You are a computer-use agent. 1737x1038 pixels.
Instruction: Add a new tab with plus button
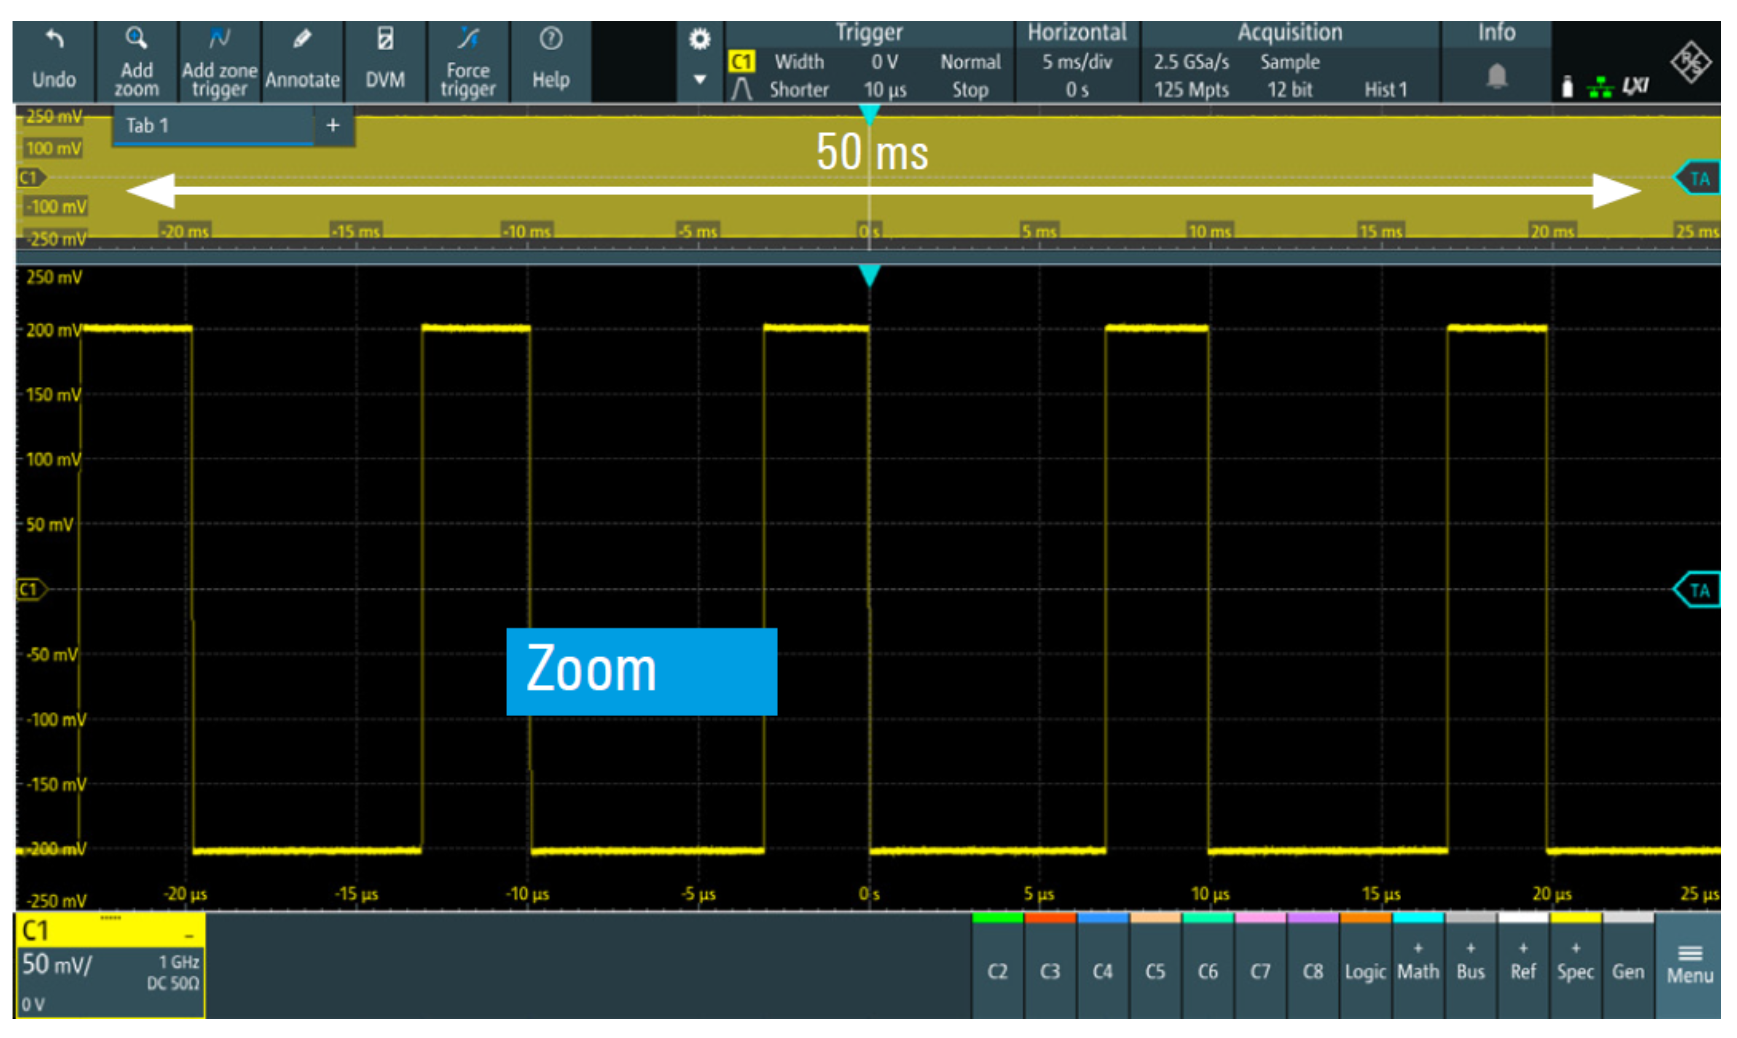click(x=333, y=126)
